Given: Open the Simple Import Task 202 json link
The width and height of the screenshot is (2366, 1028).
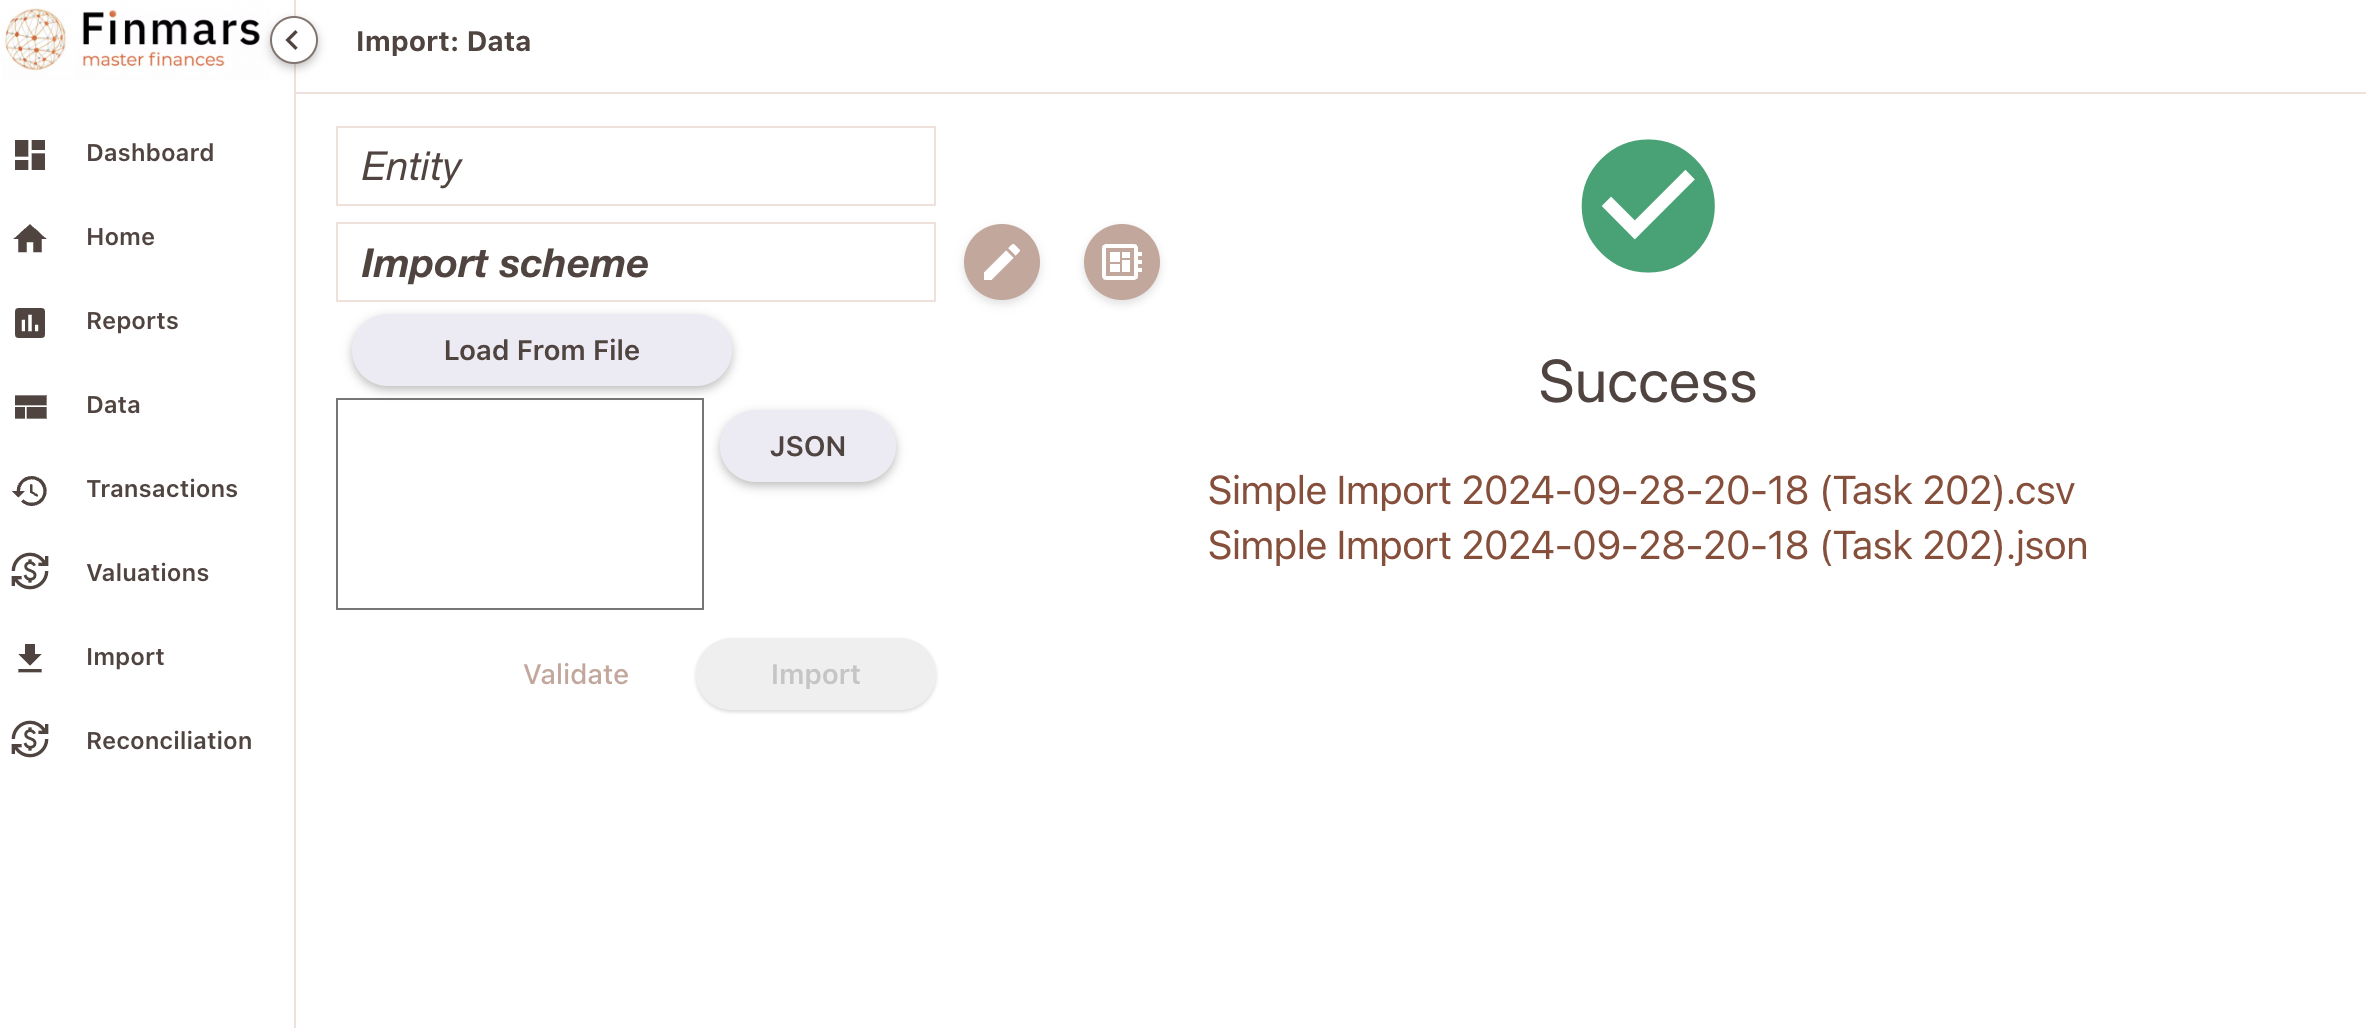Looking at the screenshot, I should [x=1648, y=546].
